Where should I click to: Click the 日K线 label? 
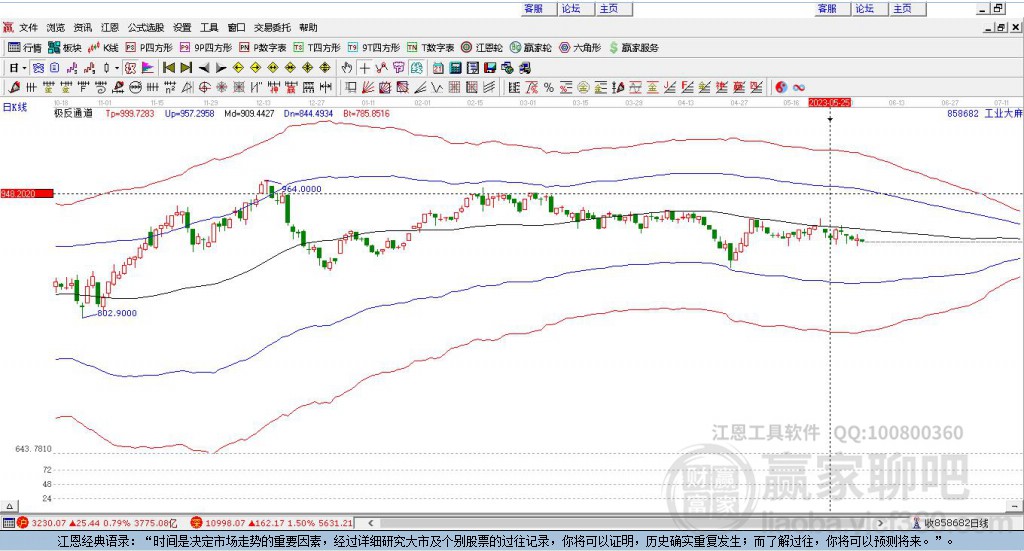pyautogui.click(x=15, y=107)
